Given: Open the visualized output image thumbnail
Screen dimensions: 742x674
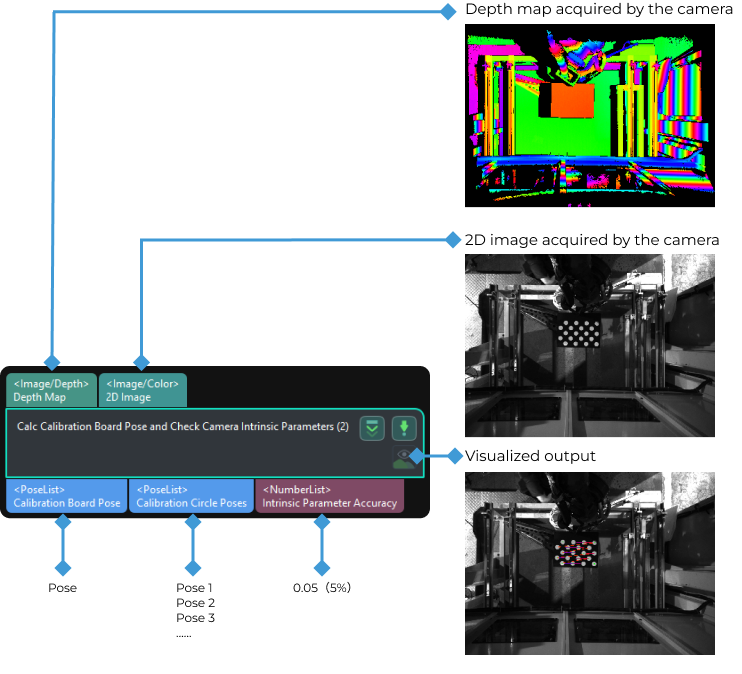Looking at the screenshot, I should [590, 564].
